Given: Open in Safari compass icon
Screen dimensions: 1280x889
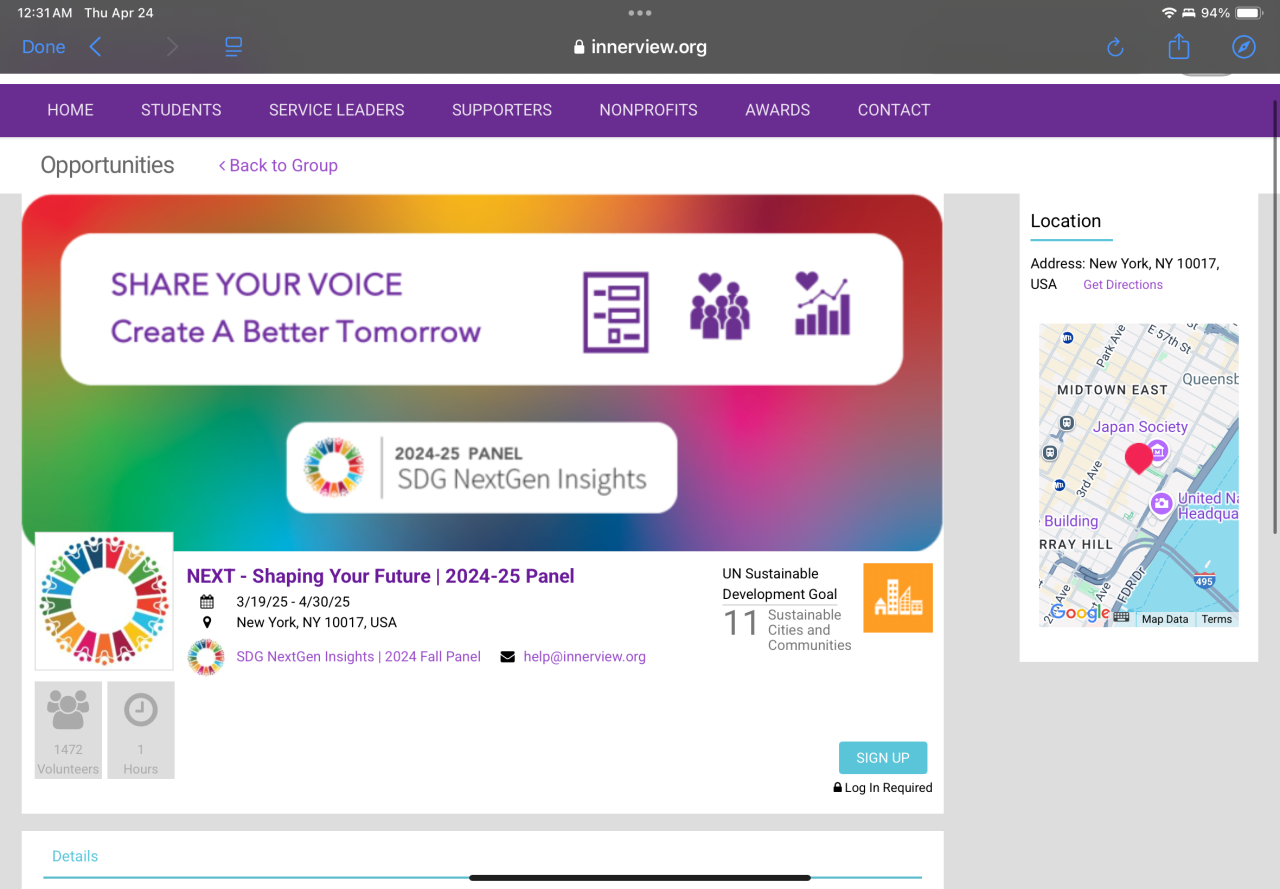Looking at the screenshot, I should click(1244, 47).
